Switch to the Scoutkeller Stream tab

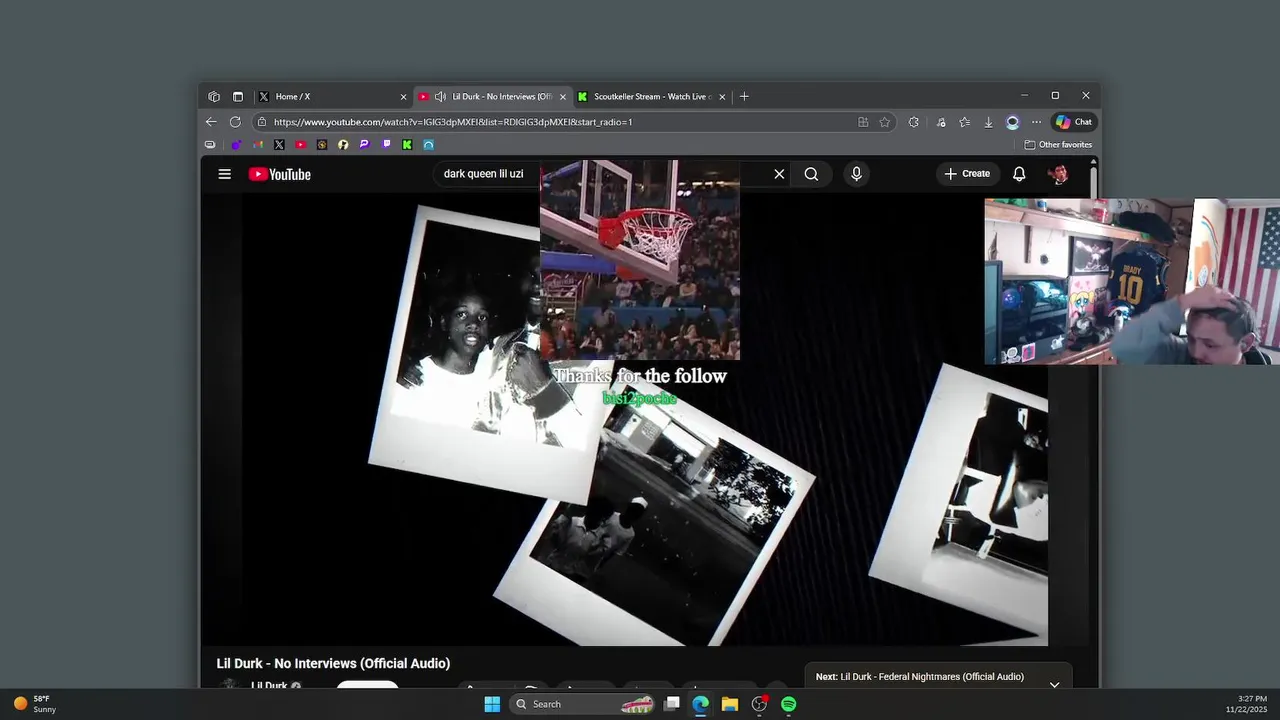(x=652, y=97)
